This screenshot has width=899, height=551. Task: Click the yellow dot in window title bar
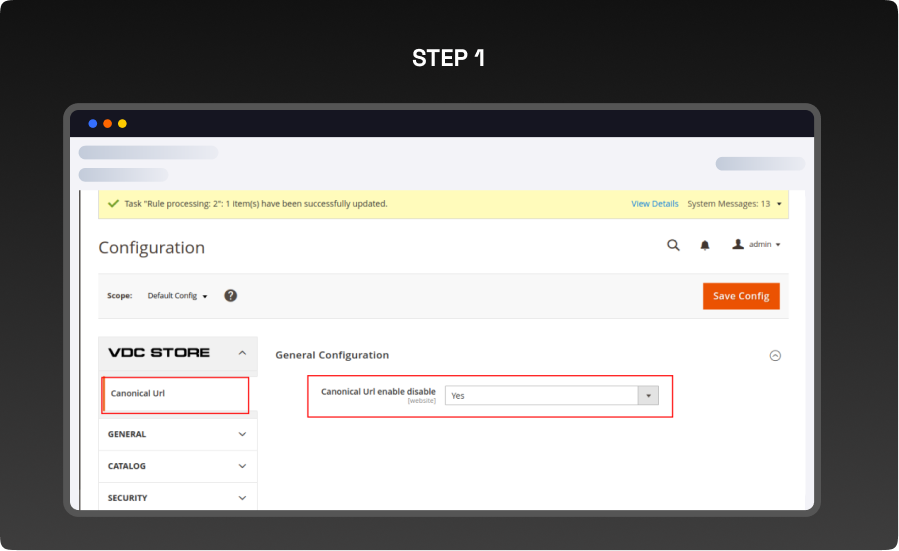point(122,124)
